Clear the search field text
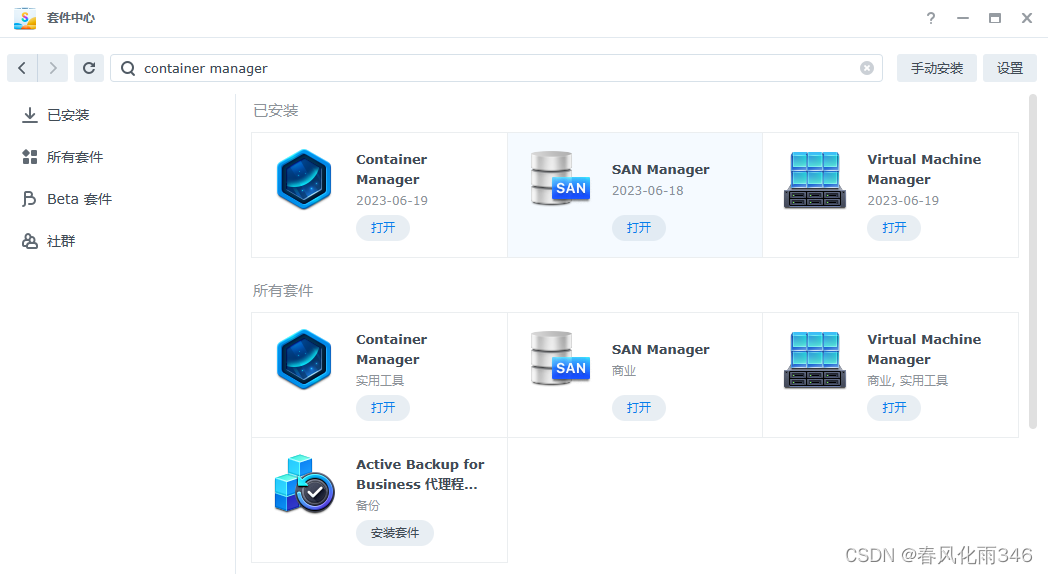This screenshot has height=574, width=1048. pyautogui.click(x=866, y=68)
